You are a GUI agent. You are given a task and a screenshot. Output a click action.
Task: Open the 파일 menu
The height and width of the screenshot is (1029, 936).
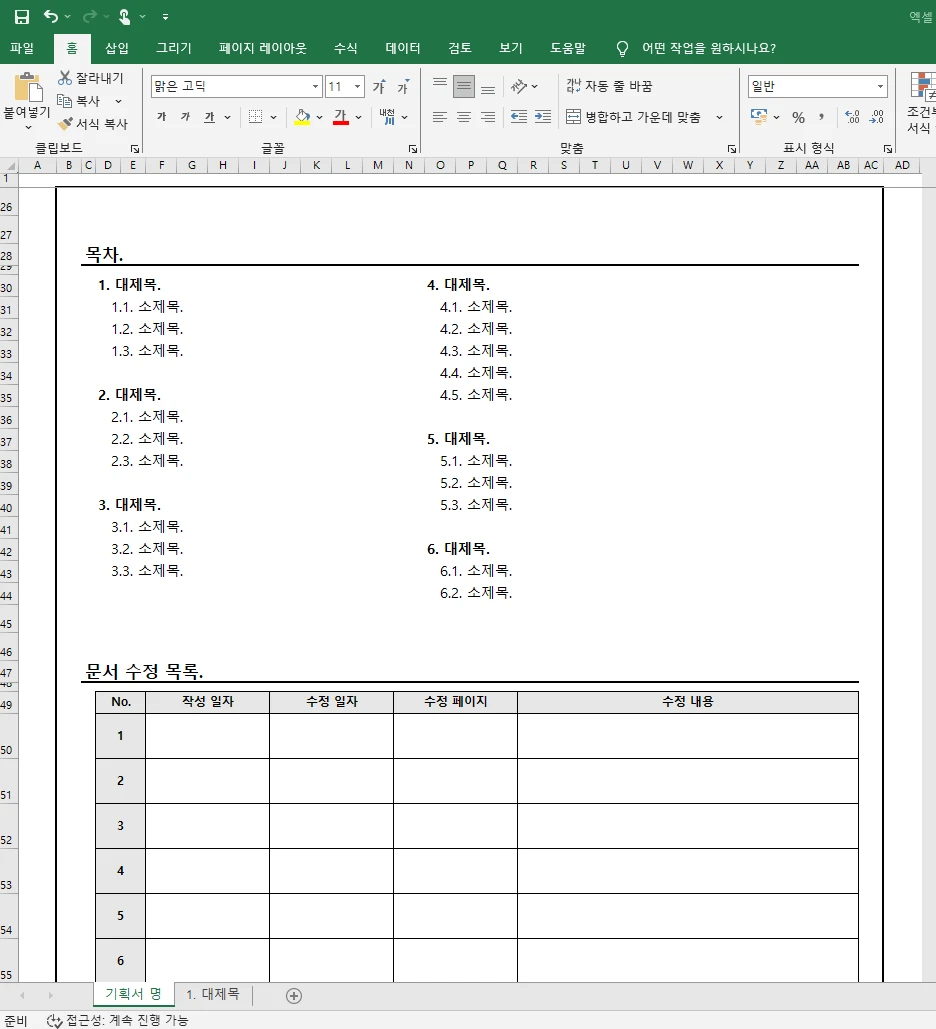[x=22, y=48]
